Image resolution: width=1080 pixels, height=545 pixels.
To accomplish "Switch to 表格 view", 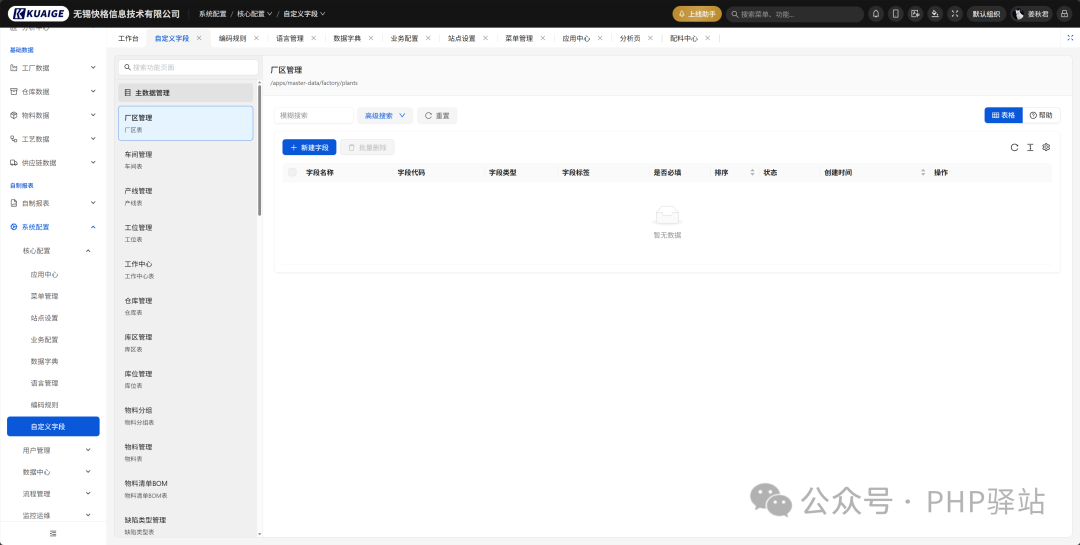I will tap(1003, 116).
